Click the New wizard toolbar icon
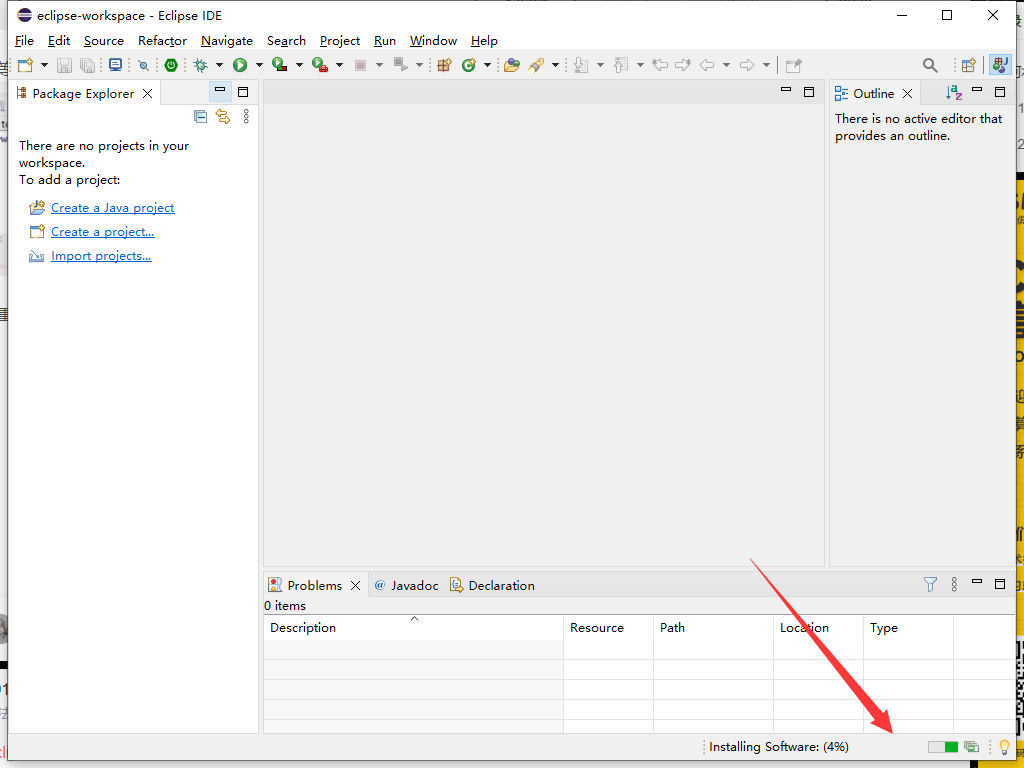 coord(25,65)
